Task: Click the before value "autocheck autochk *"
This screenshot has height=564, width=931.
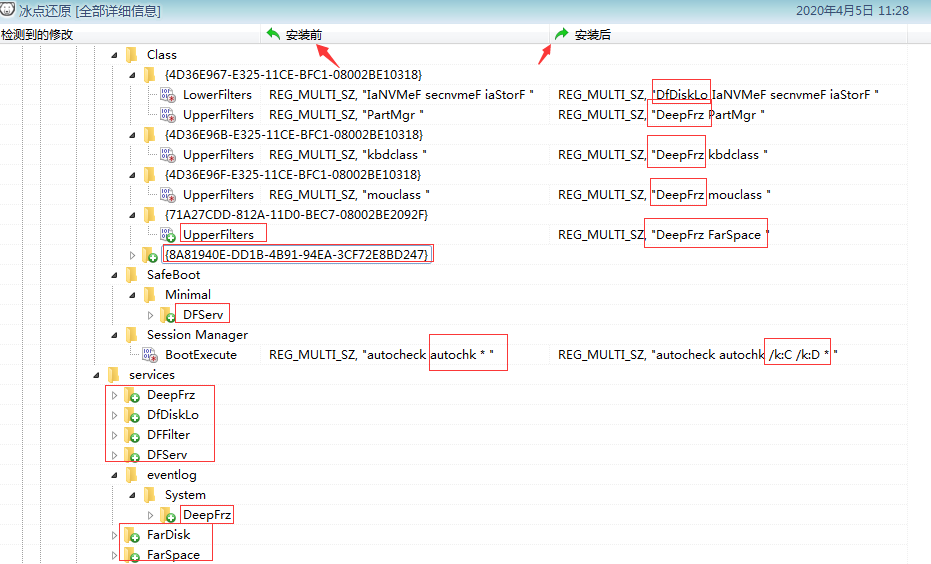Action: coord(428,355)
